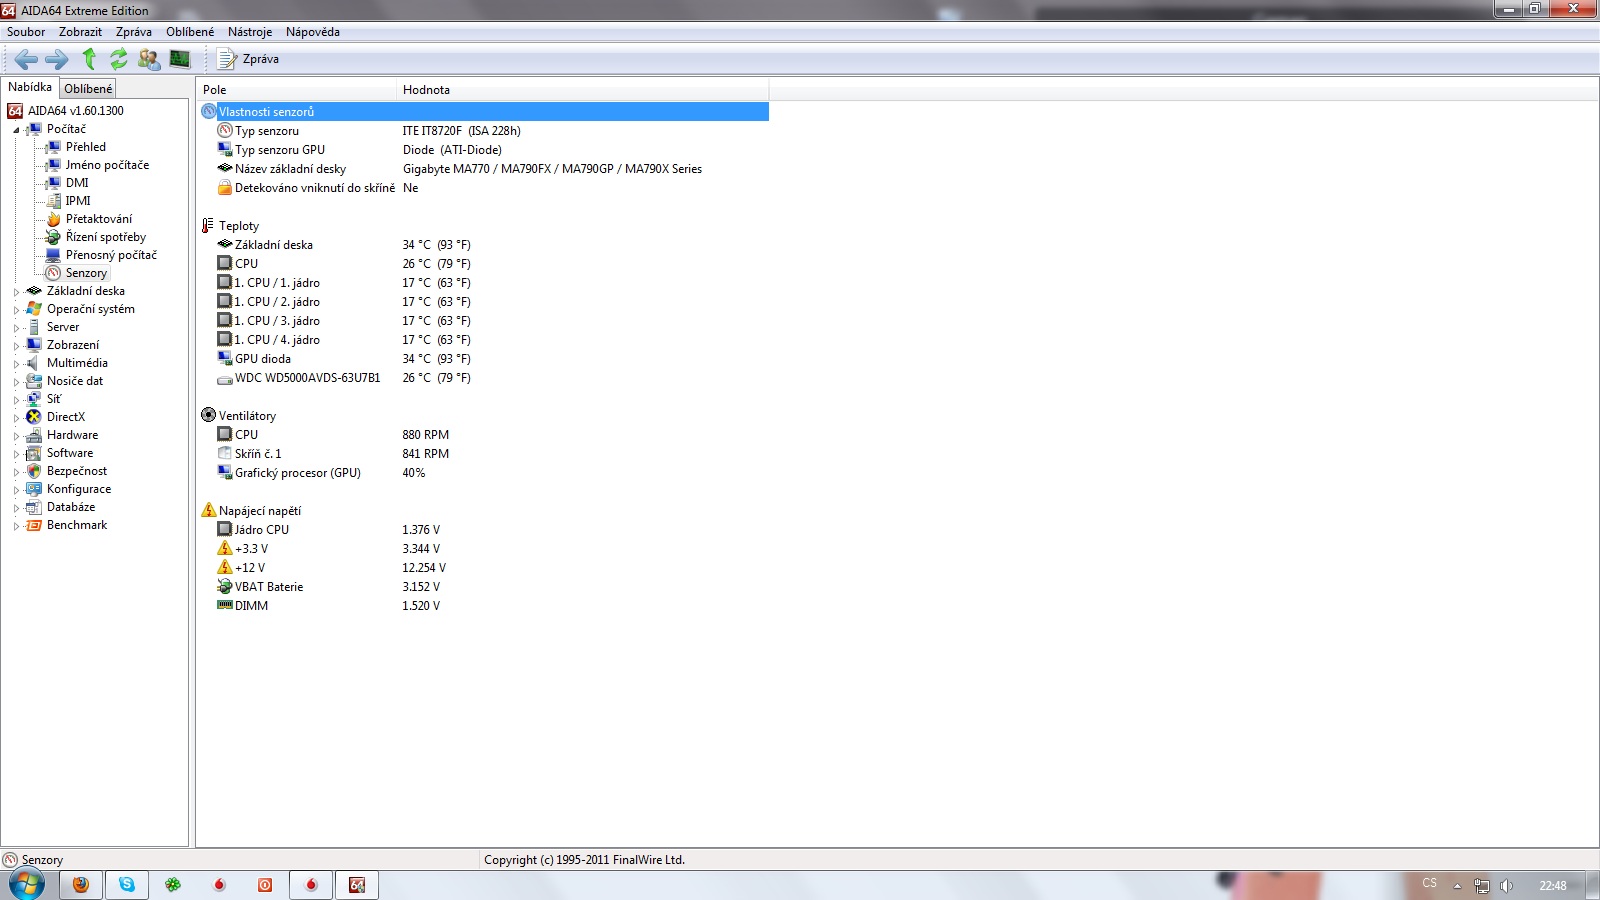Open the Windows Start menu

pos(27,885)
